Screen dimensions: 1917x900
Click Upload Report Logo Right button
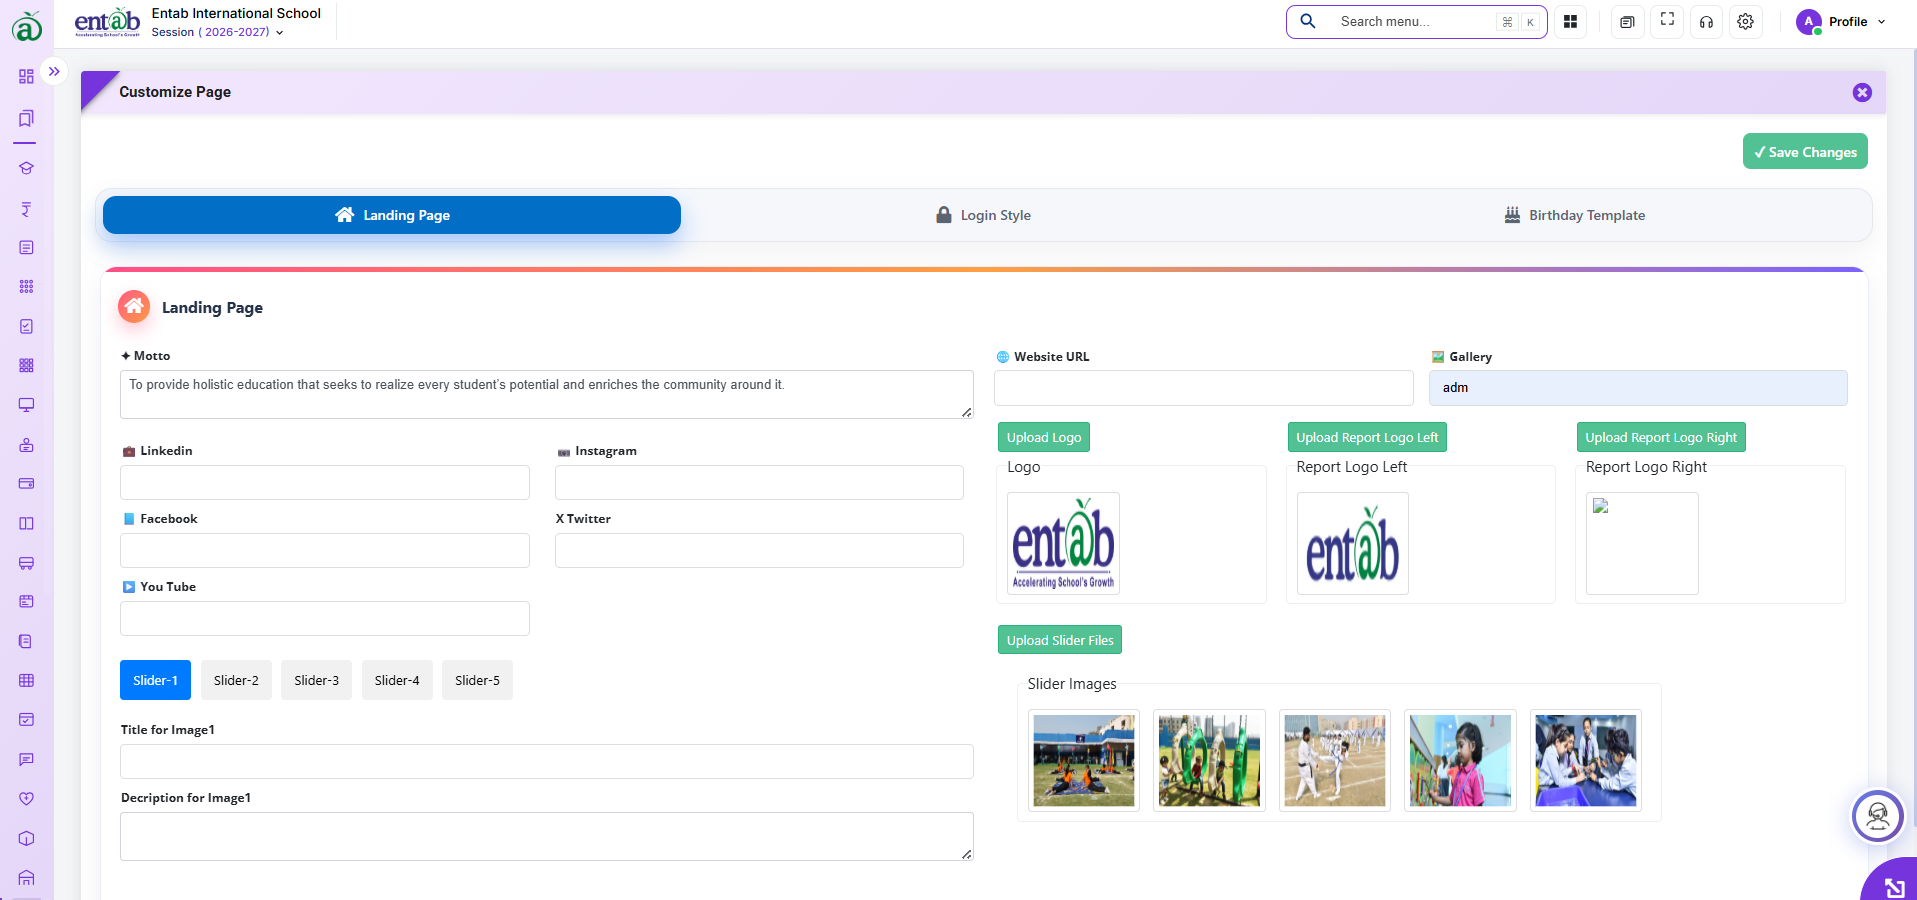coord(1661,437)
